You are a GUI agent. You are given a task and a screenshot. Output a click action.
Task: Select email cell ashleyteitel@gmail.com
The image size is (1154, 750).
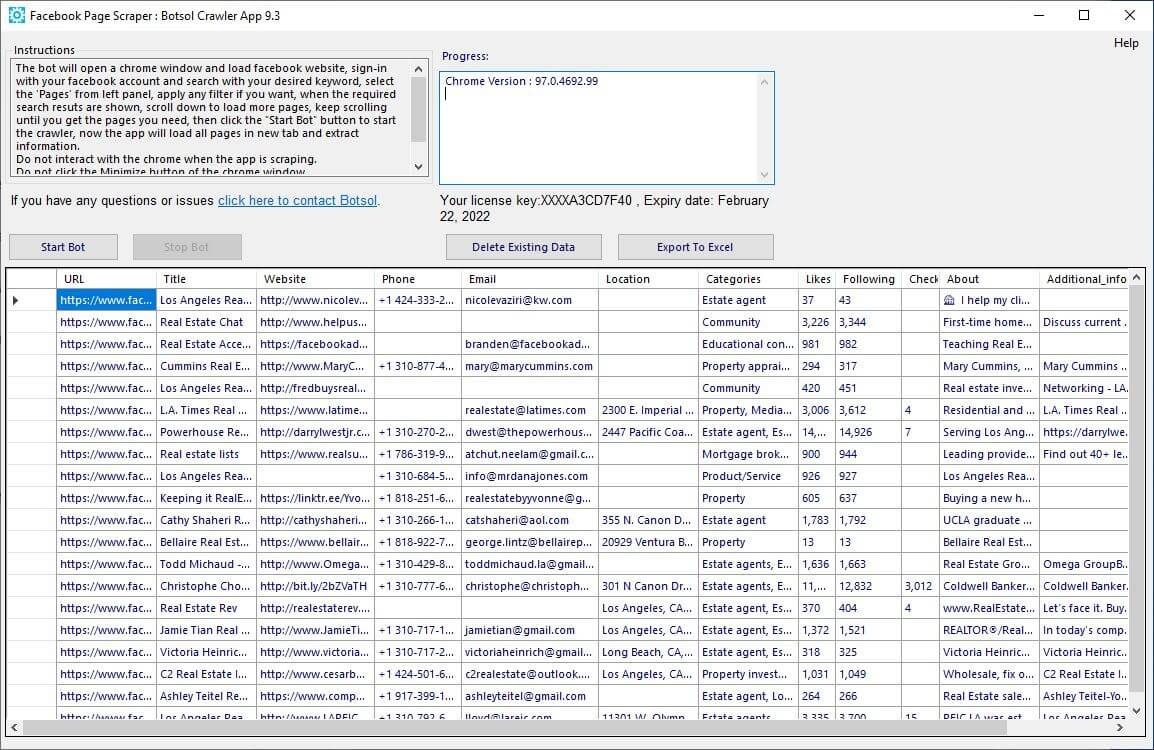[x=530, y=696]
